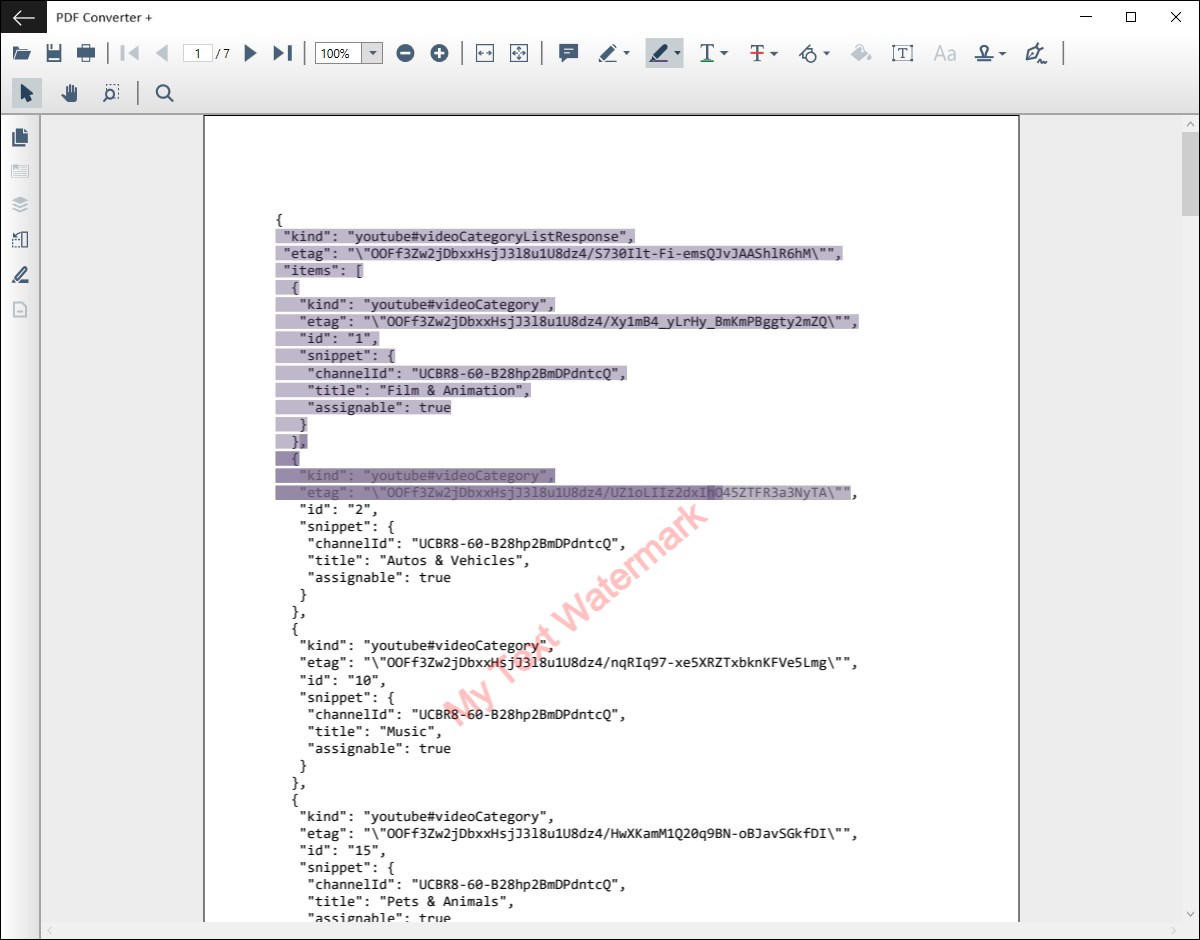Go to the next page

tap(251, 53)
